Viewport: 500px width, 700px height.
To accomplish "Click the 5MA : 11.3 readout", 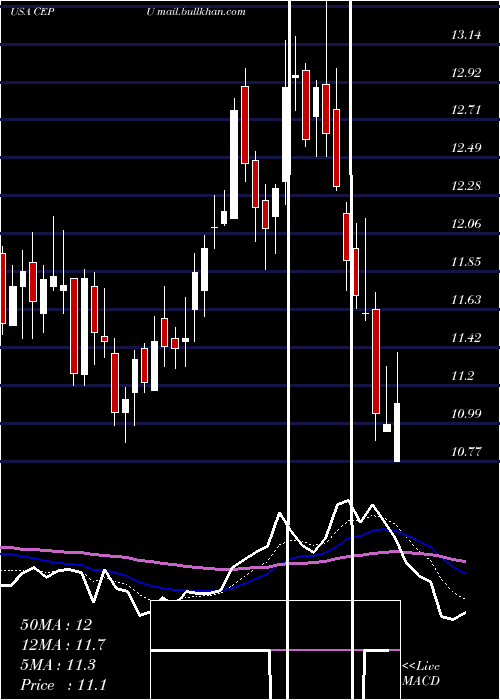I will coord(58,665).
